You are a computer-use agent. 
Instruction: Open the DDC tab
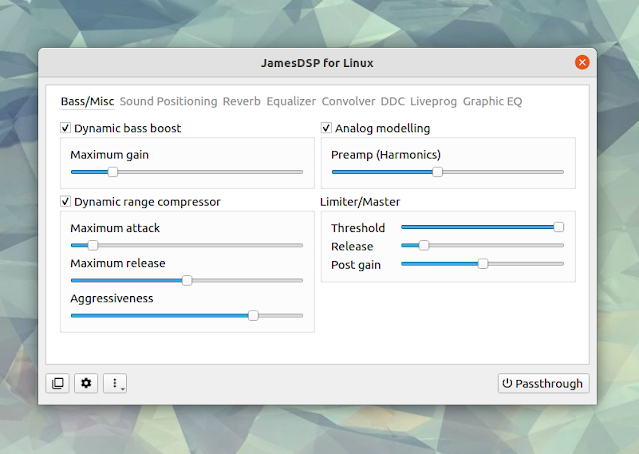[x=392, y=101]
